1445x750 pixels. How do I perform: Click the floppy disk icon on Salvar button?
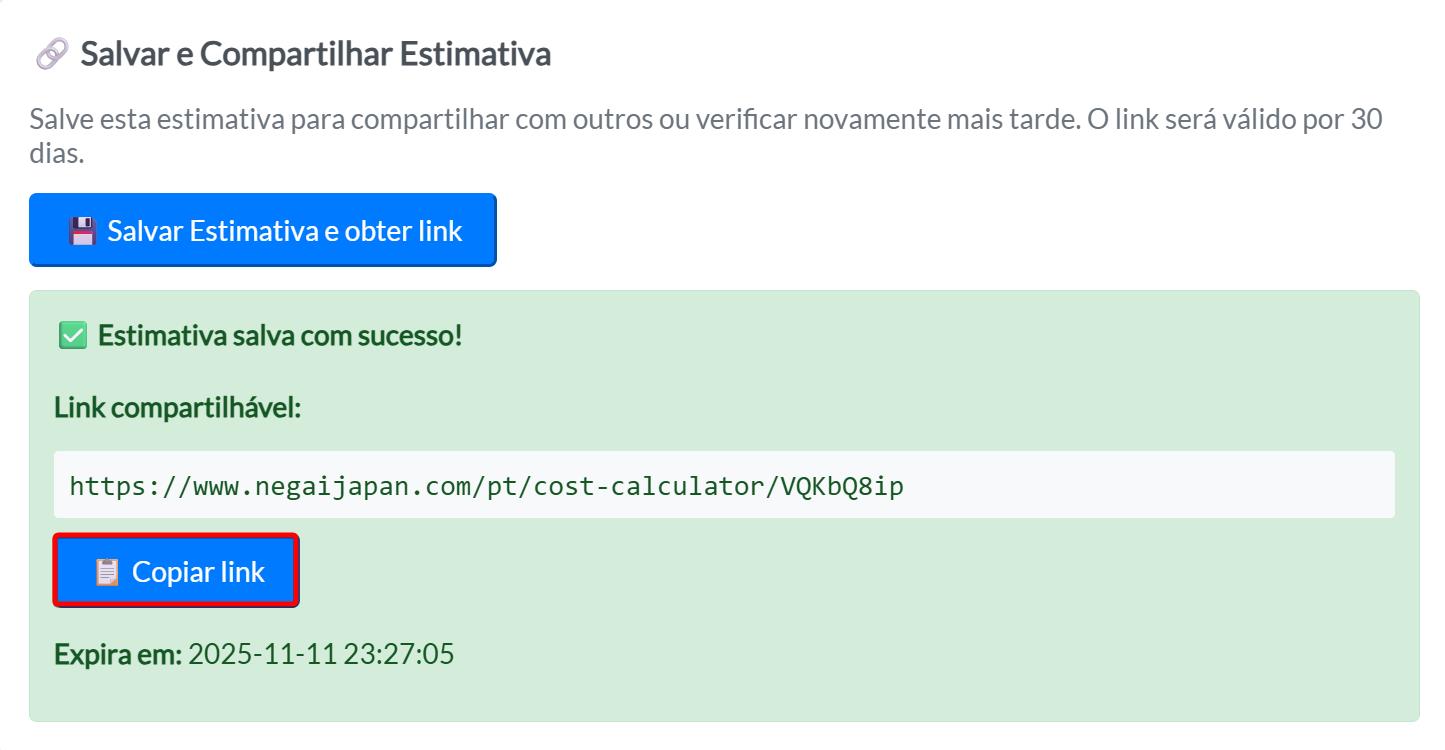82,231
